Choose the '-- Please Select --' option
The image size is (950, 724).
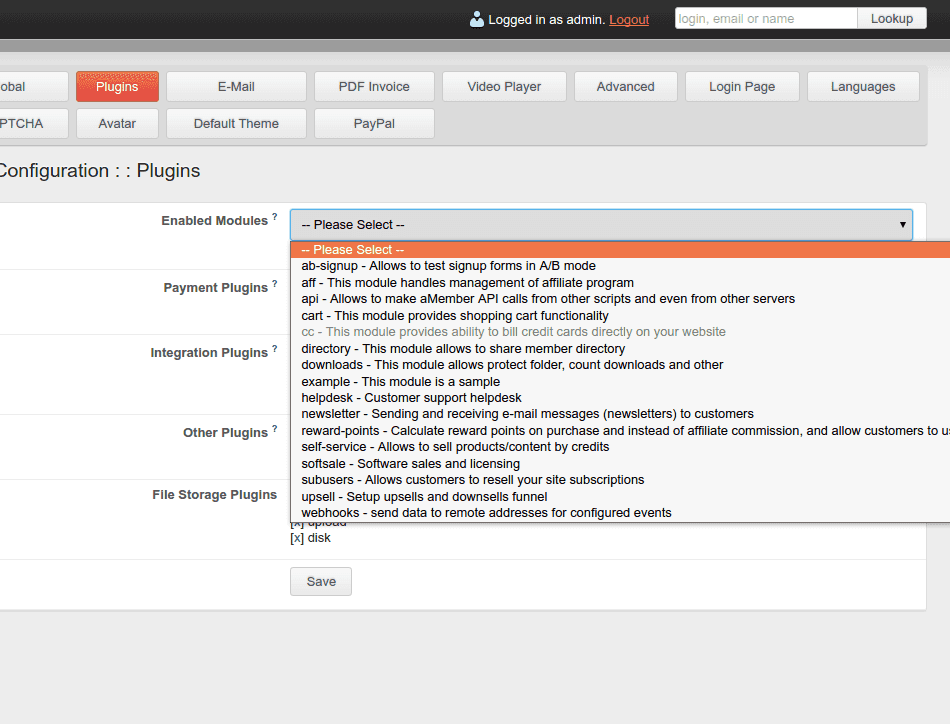click(x=620, y=250)
